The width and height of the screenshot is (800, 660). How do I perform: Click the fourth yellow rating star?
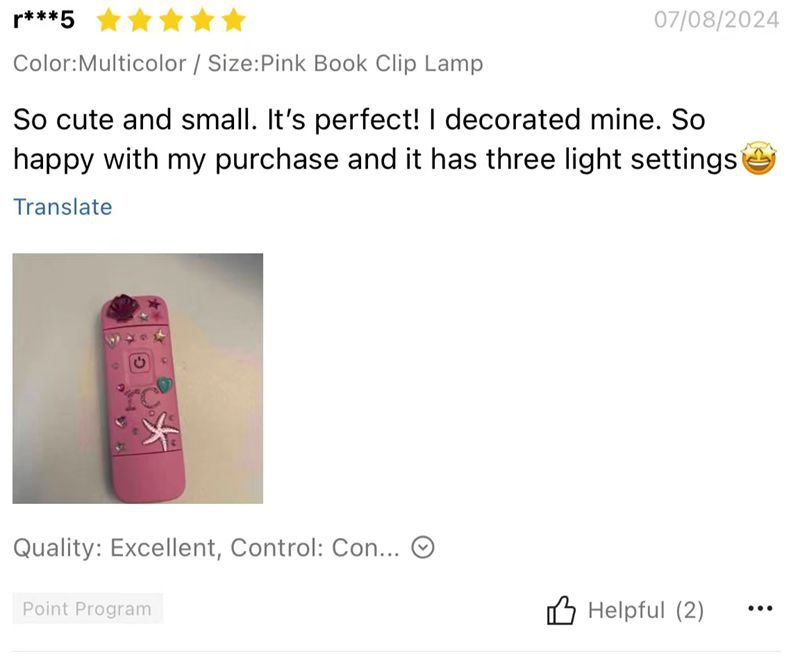202,20
